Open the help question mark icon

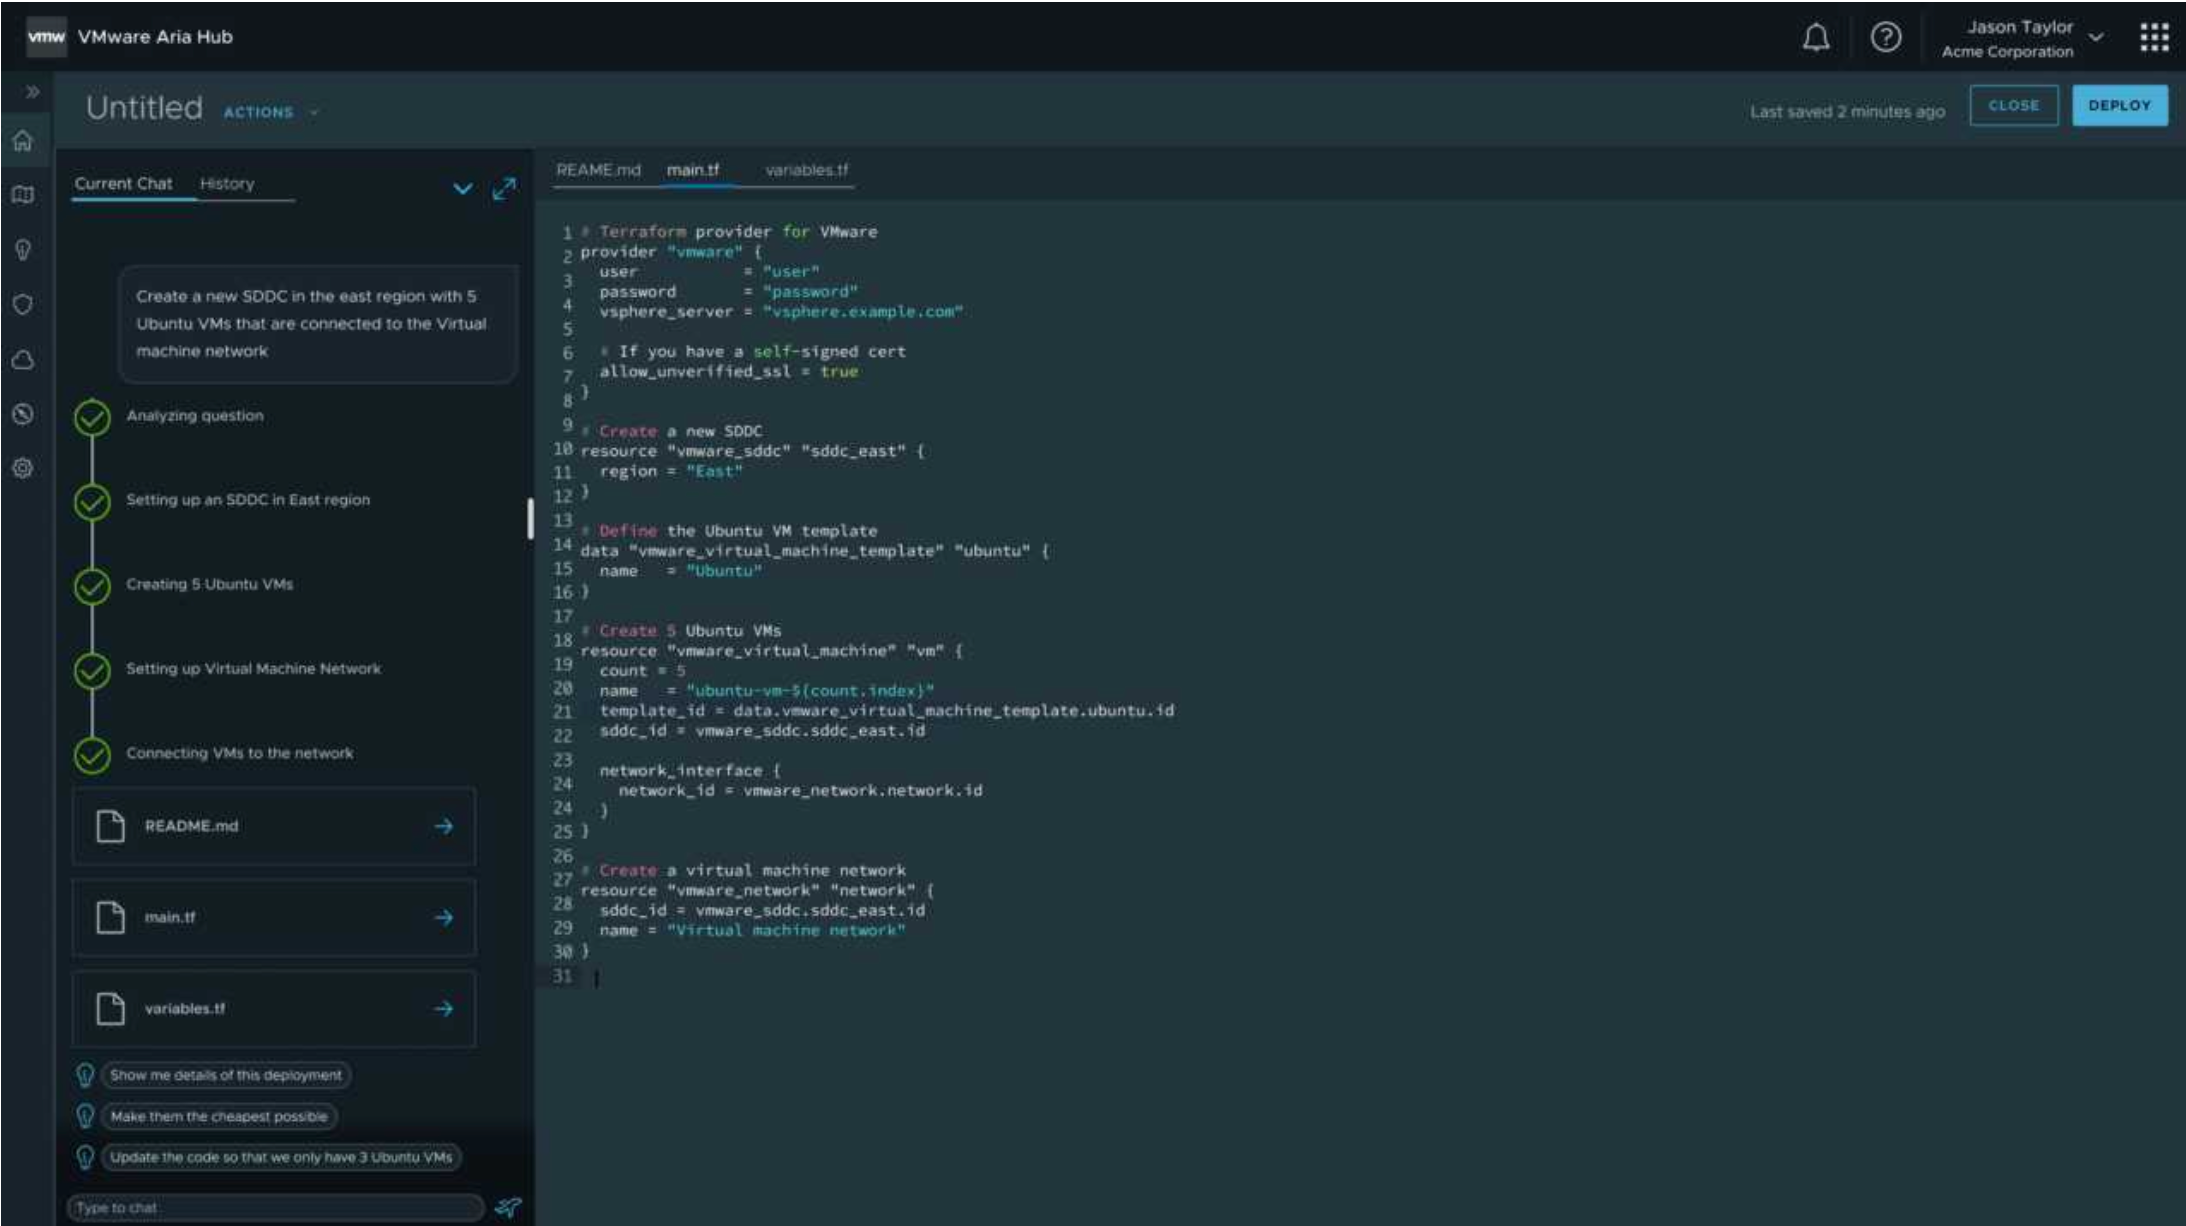pos(1886,38)
